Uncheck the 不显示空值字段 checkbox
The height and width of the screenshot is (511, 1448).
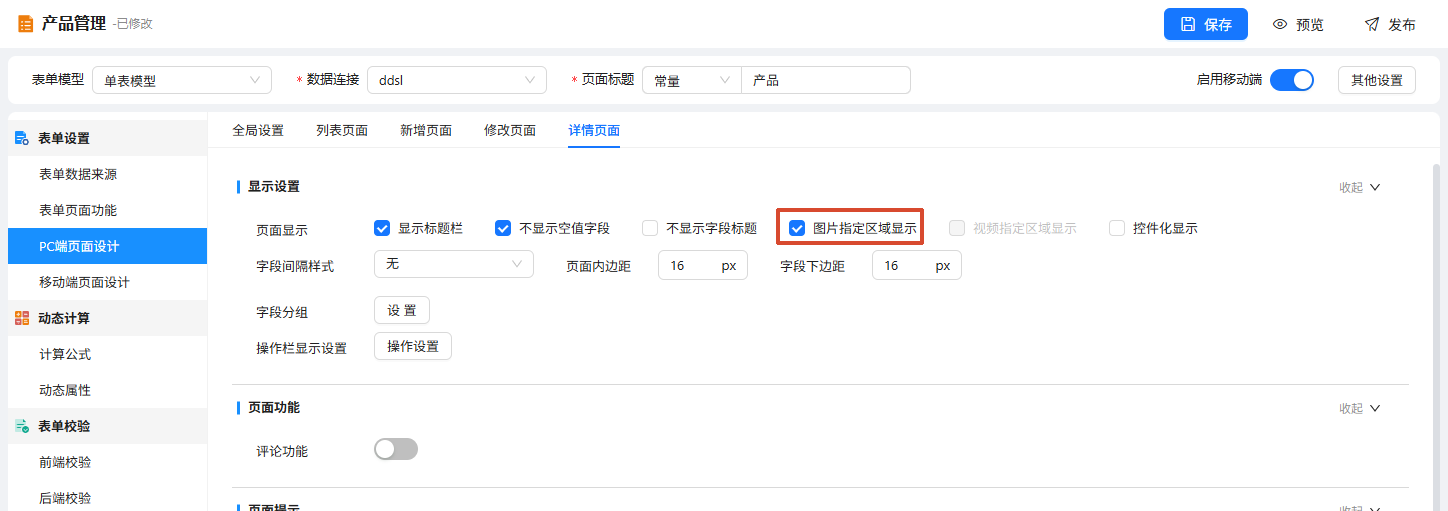(503, 228)
